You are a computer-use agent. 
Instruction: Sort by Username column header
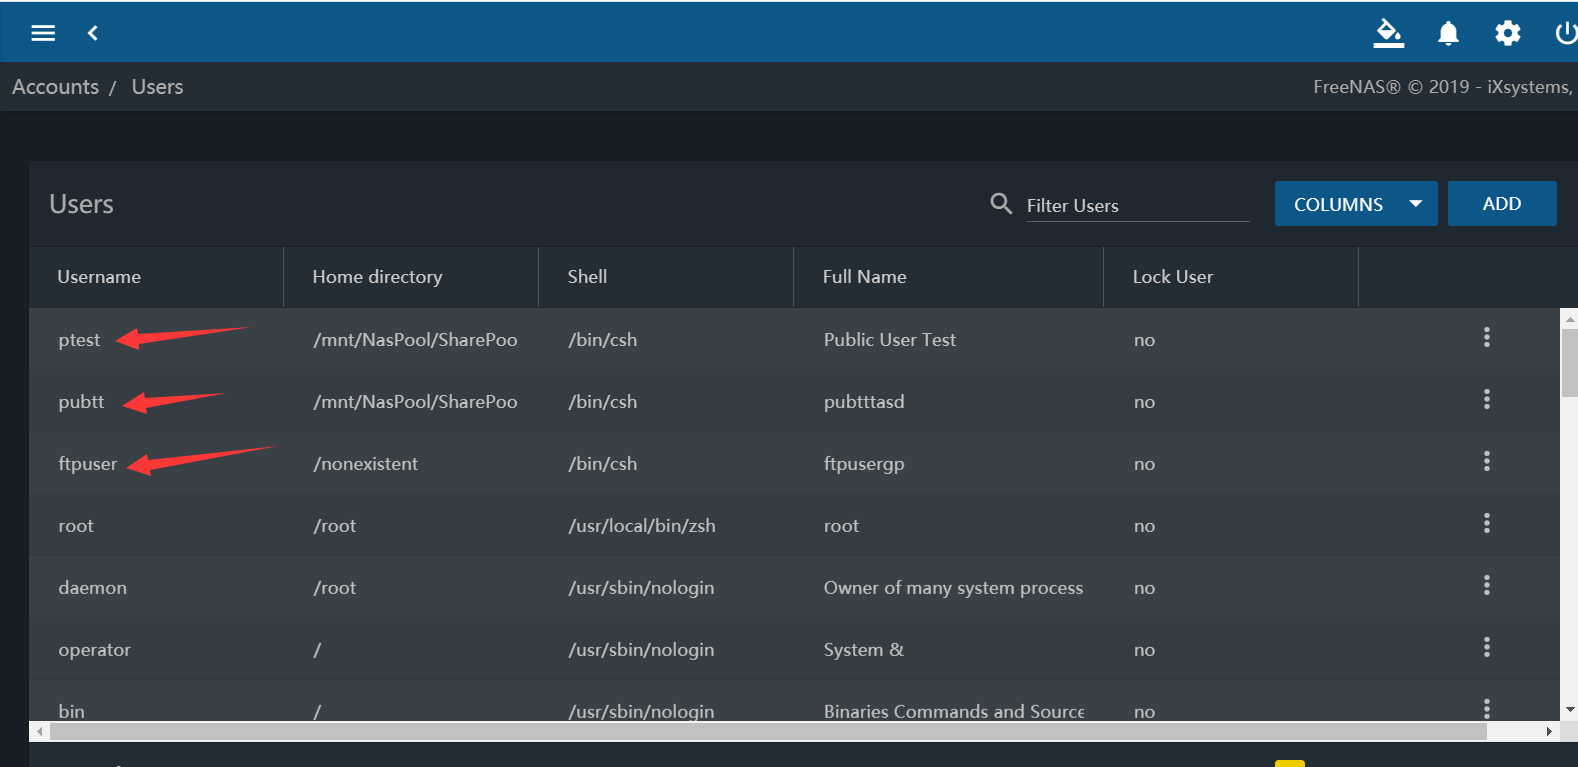tap(99, 277)
